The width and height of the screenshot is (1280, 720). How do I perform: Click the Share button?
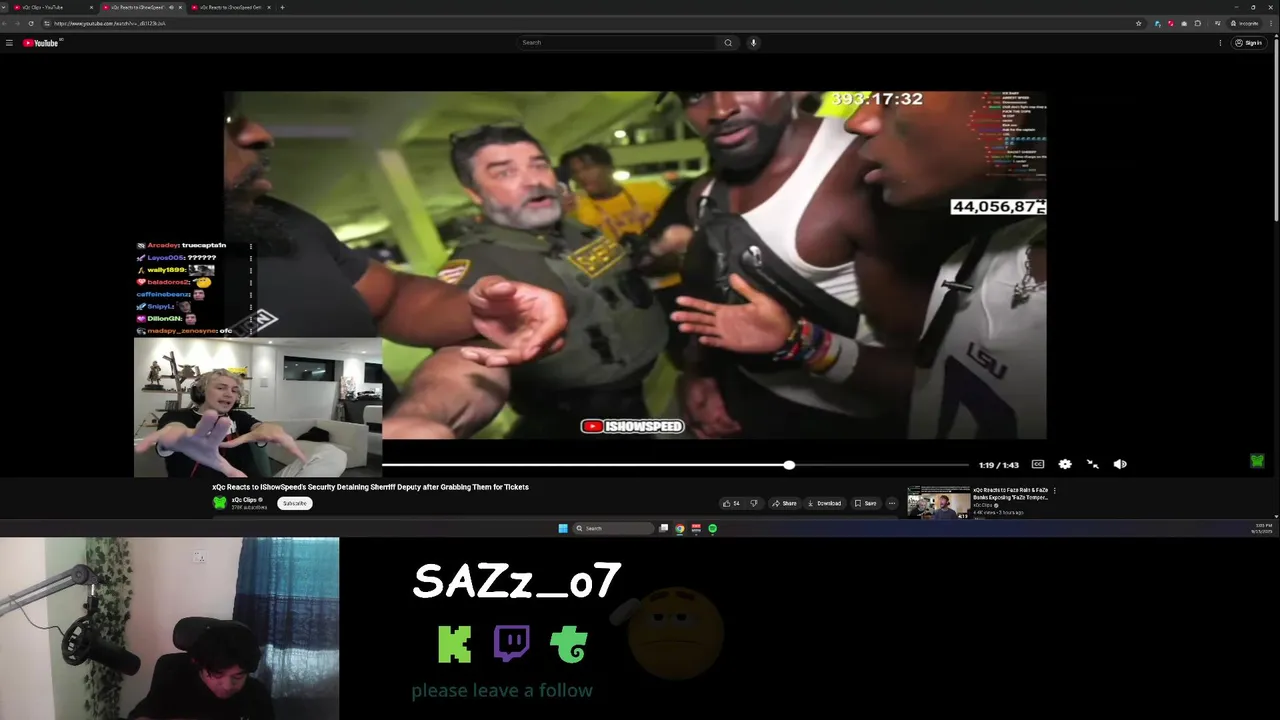coord(784,503)
